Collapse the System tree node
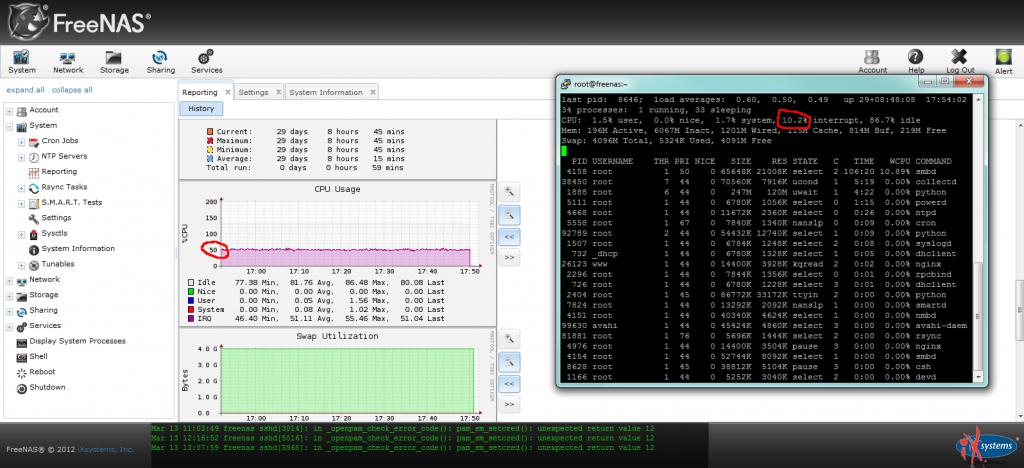The width and height of the screenshot is (1024, 468). pos(10,126)
